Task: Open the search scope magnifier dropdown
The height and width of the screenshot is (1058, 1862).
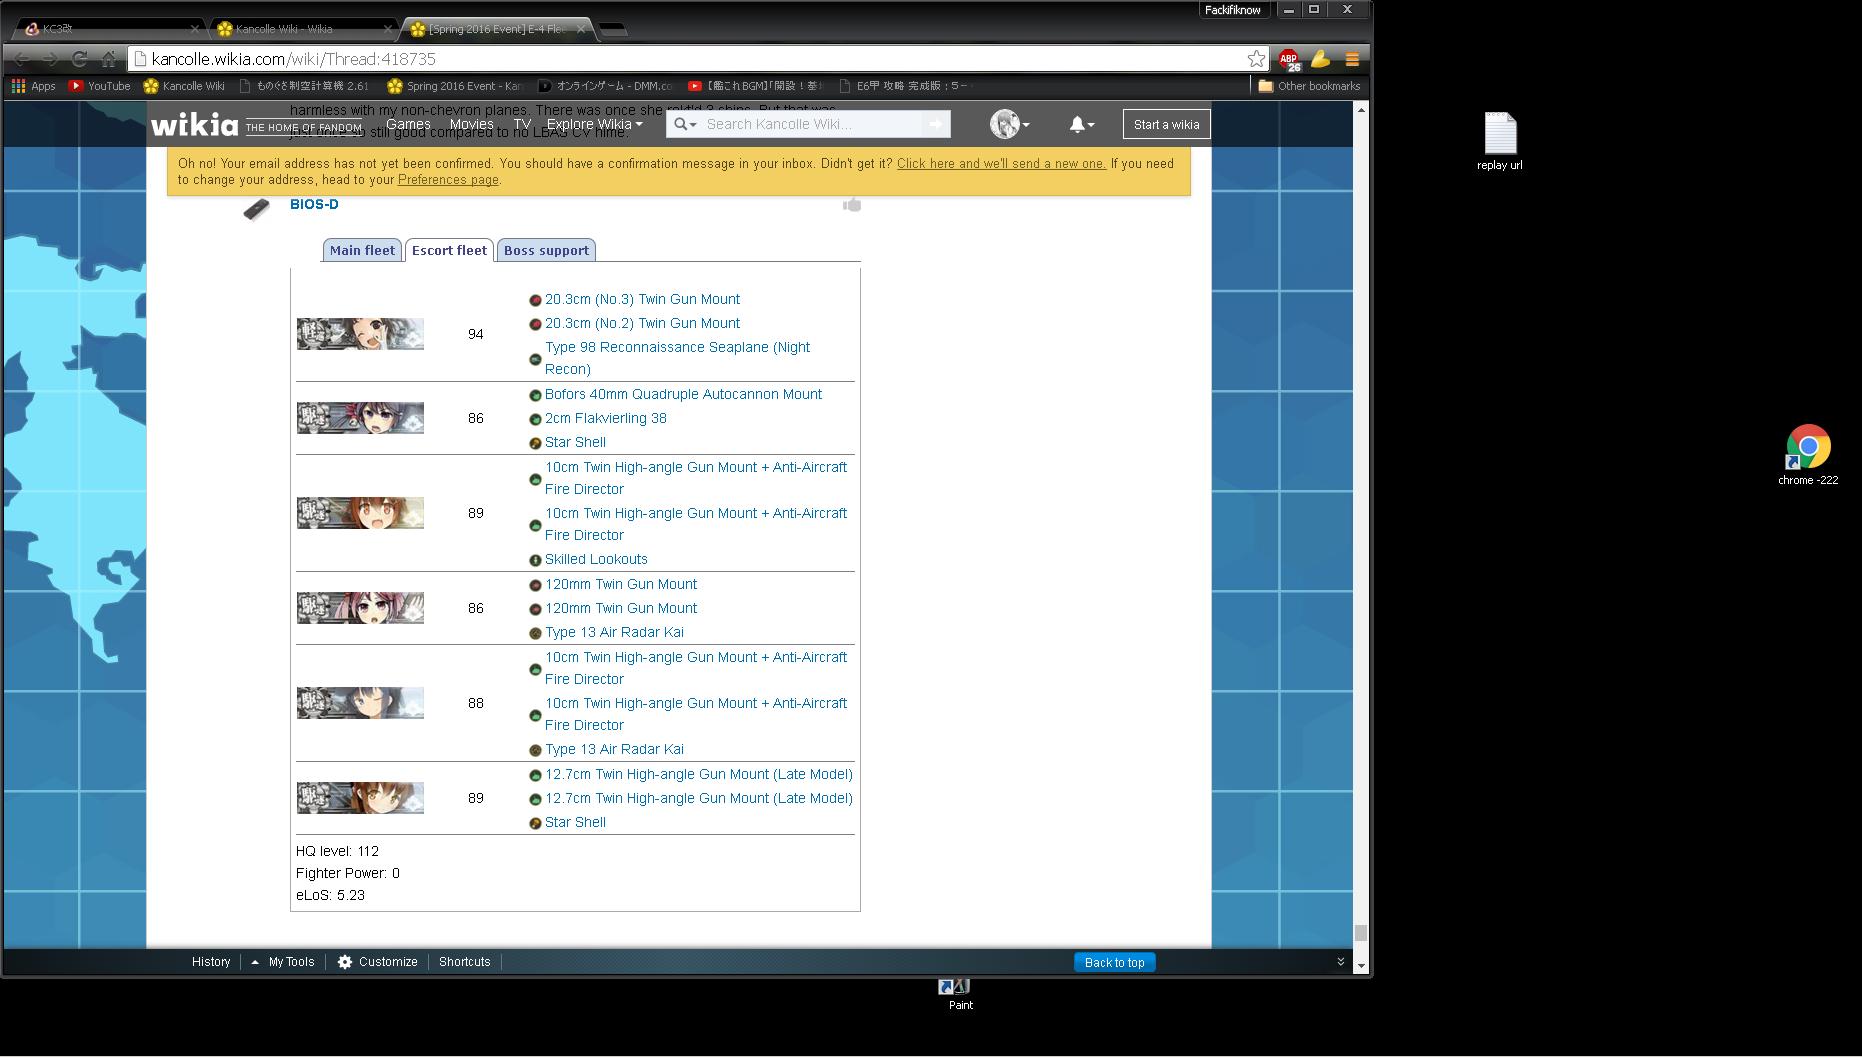Action: click(685, 124)
